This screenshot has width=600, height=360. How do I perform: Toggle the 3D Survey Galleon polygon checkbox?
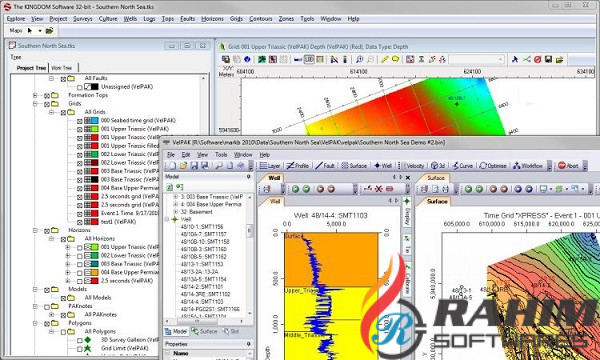point(80,340)
